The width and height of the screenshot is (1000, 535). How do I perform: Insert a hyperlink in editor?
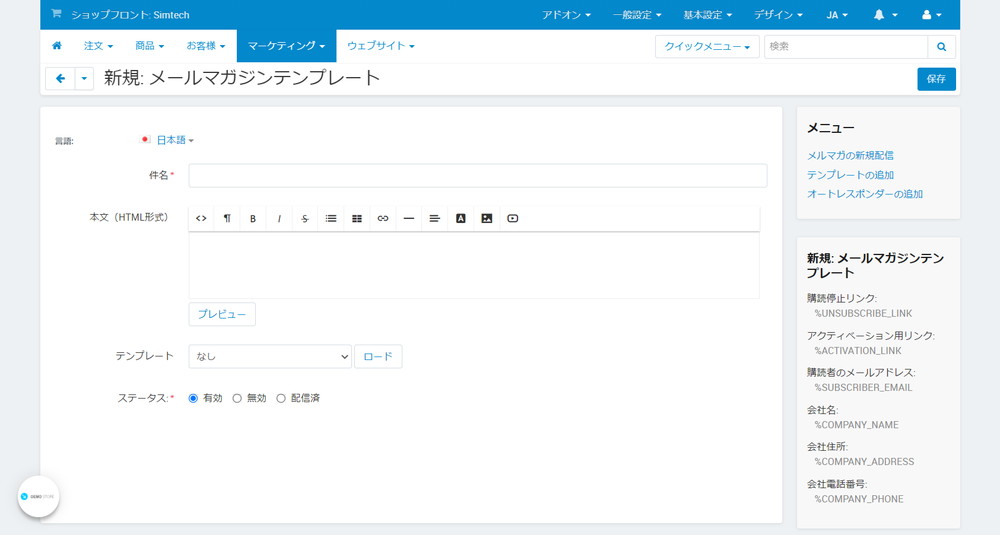tap(383, 218)
